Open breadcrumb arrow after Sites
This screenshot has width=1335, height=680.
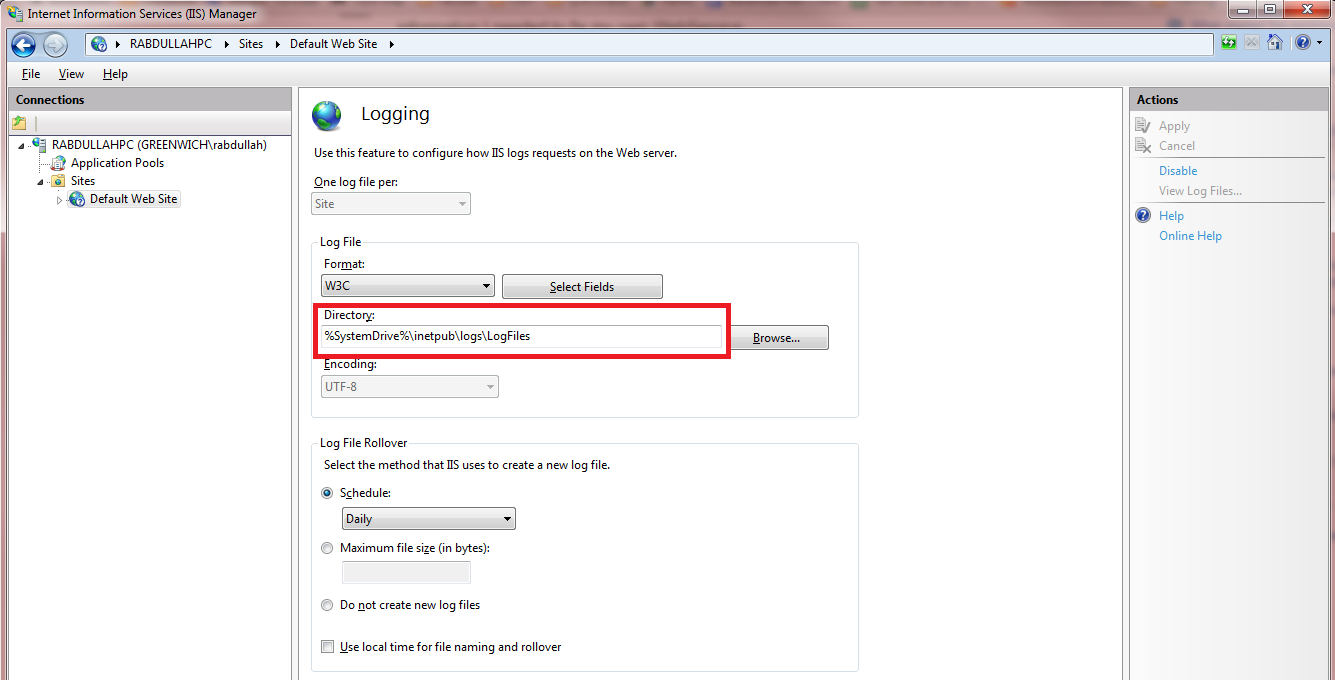pos(277,44)
